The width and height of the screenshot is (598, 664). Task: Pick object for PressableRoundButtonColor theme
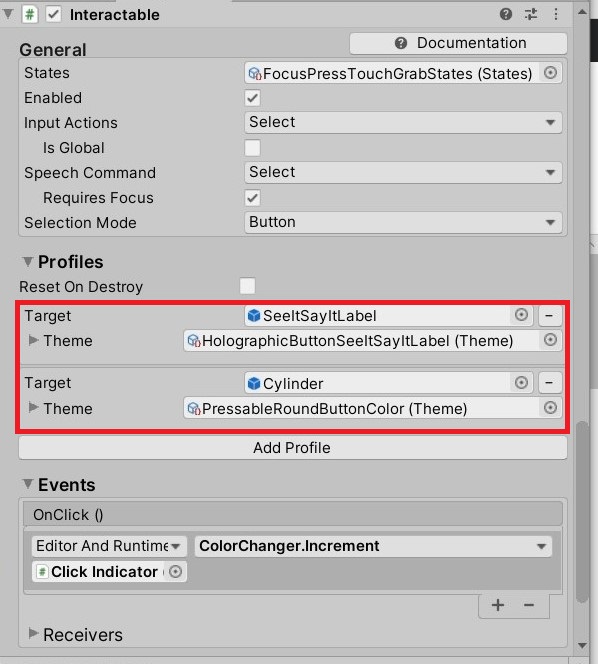[x=550, y=408]
